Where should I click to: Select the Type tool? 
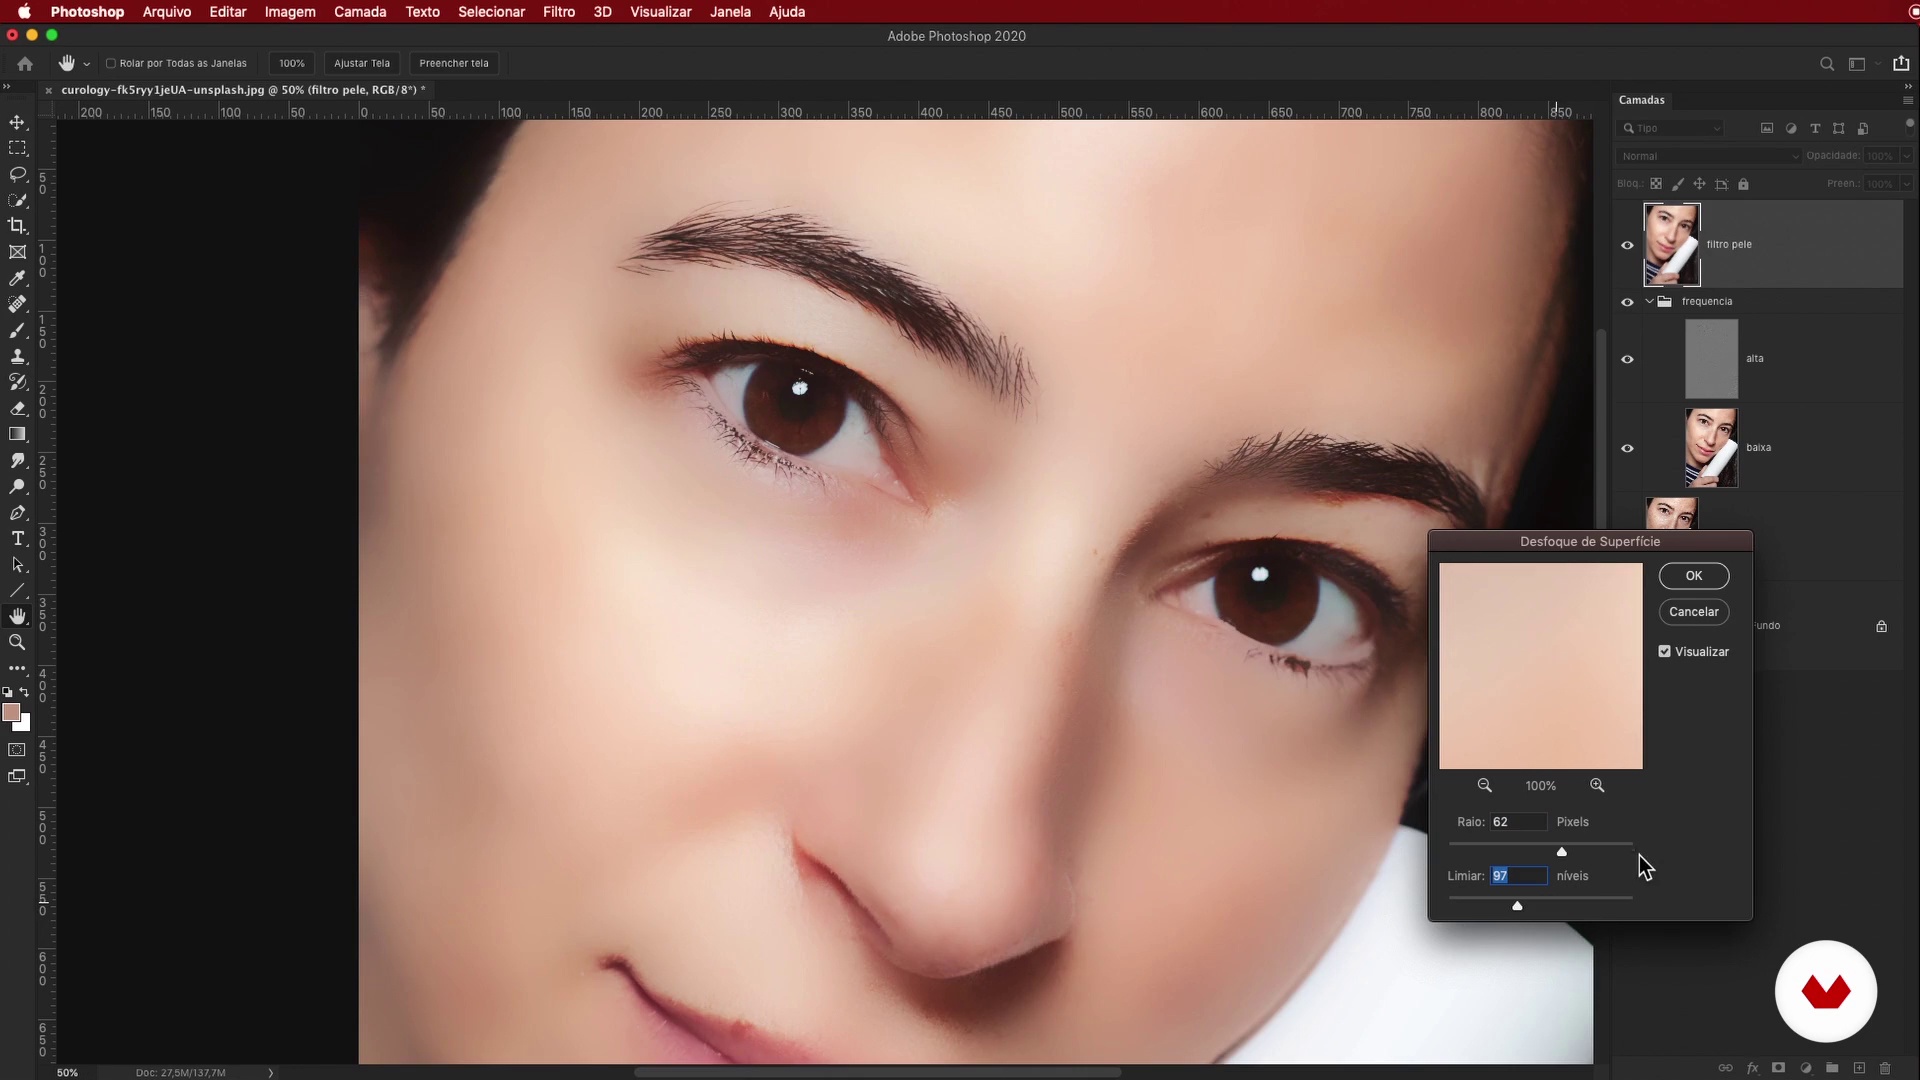coord(17,538)
